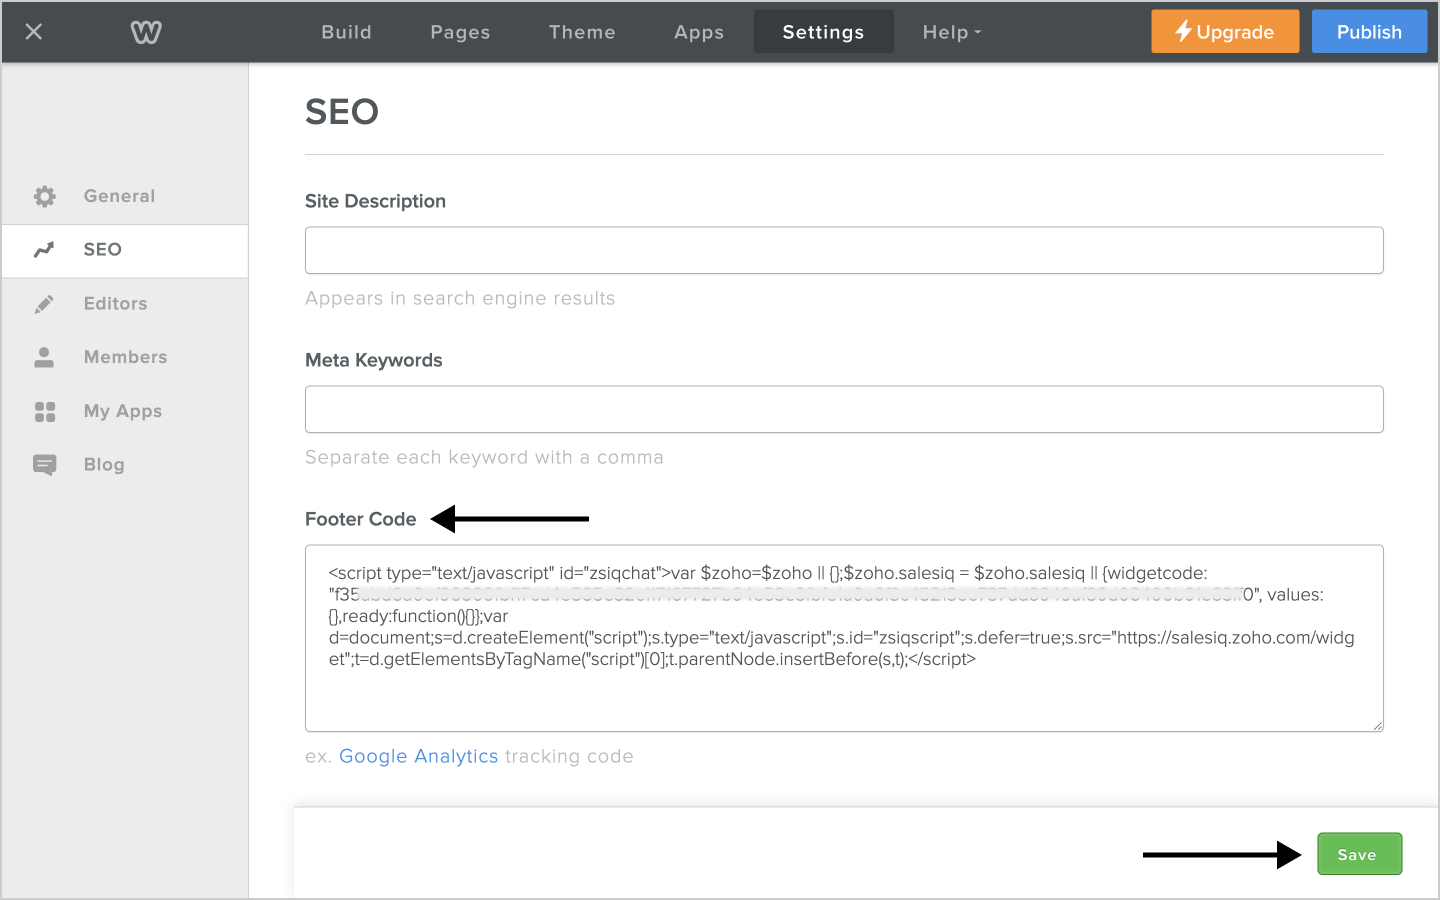The width and height of the screenshot is (1440, 900).
Task: Follow the Google Analytics link
Action: pos(418,756)
